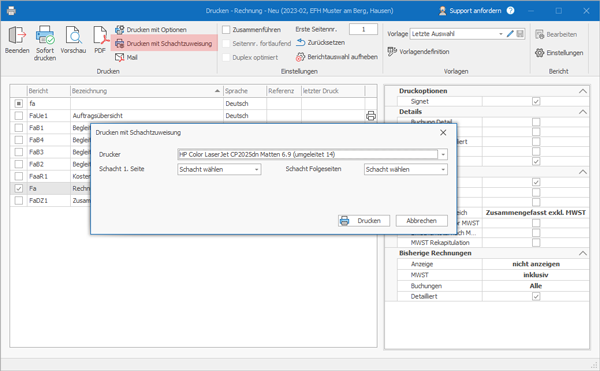Viewport: 600px width, 371px height.
Task: Click the Support anfordern link
Action: tap(470, 11)
